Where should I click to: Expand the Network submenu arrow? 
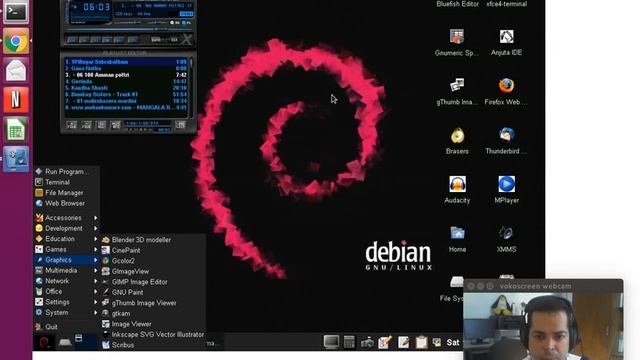pyautogui.click(x=96, y=281)
